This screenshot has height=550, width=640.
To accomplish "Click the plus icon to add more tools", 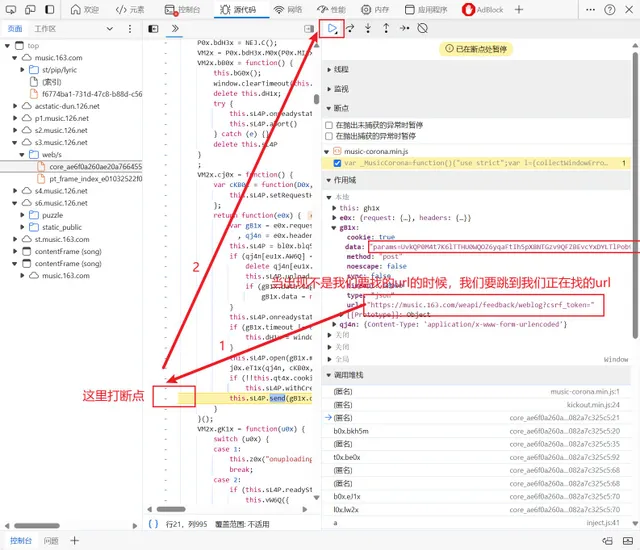I will tap(519, 9).
